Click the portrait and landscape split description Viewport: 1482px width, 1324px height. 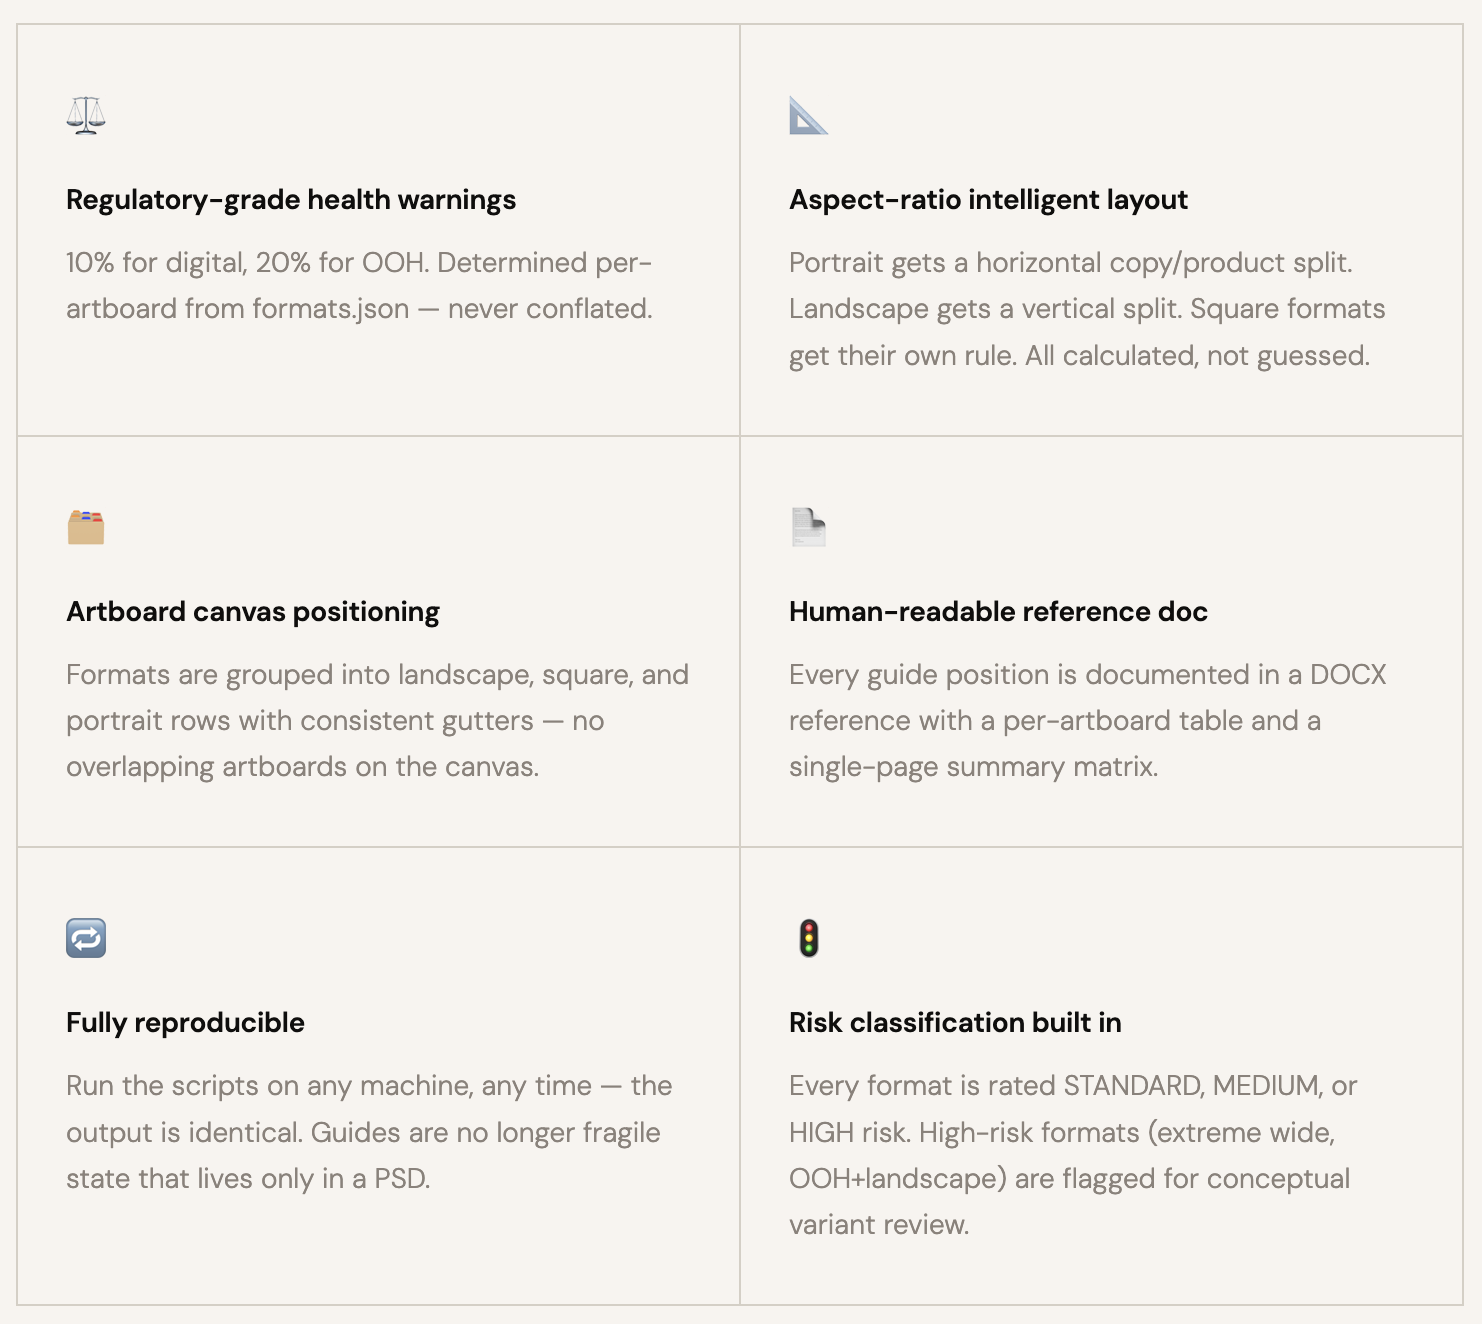pos(1086,309)
